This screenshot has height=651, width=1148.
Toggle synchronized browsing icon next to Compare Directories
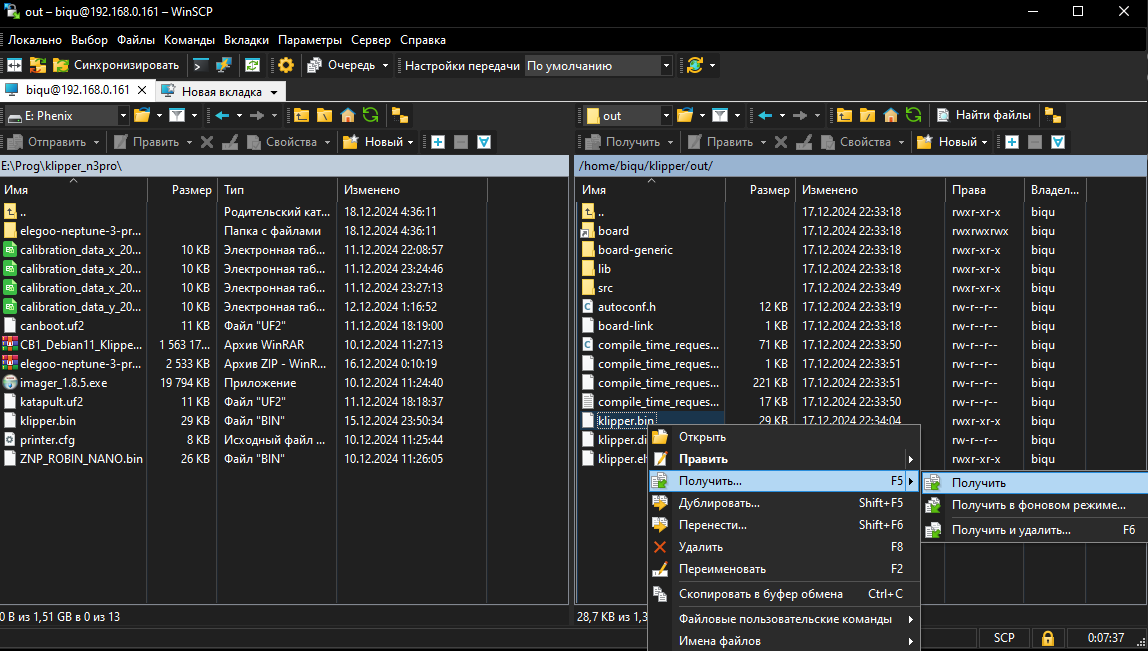point(37,65)
